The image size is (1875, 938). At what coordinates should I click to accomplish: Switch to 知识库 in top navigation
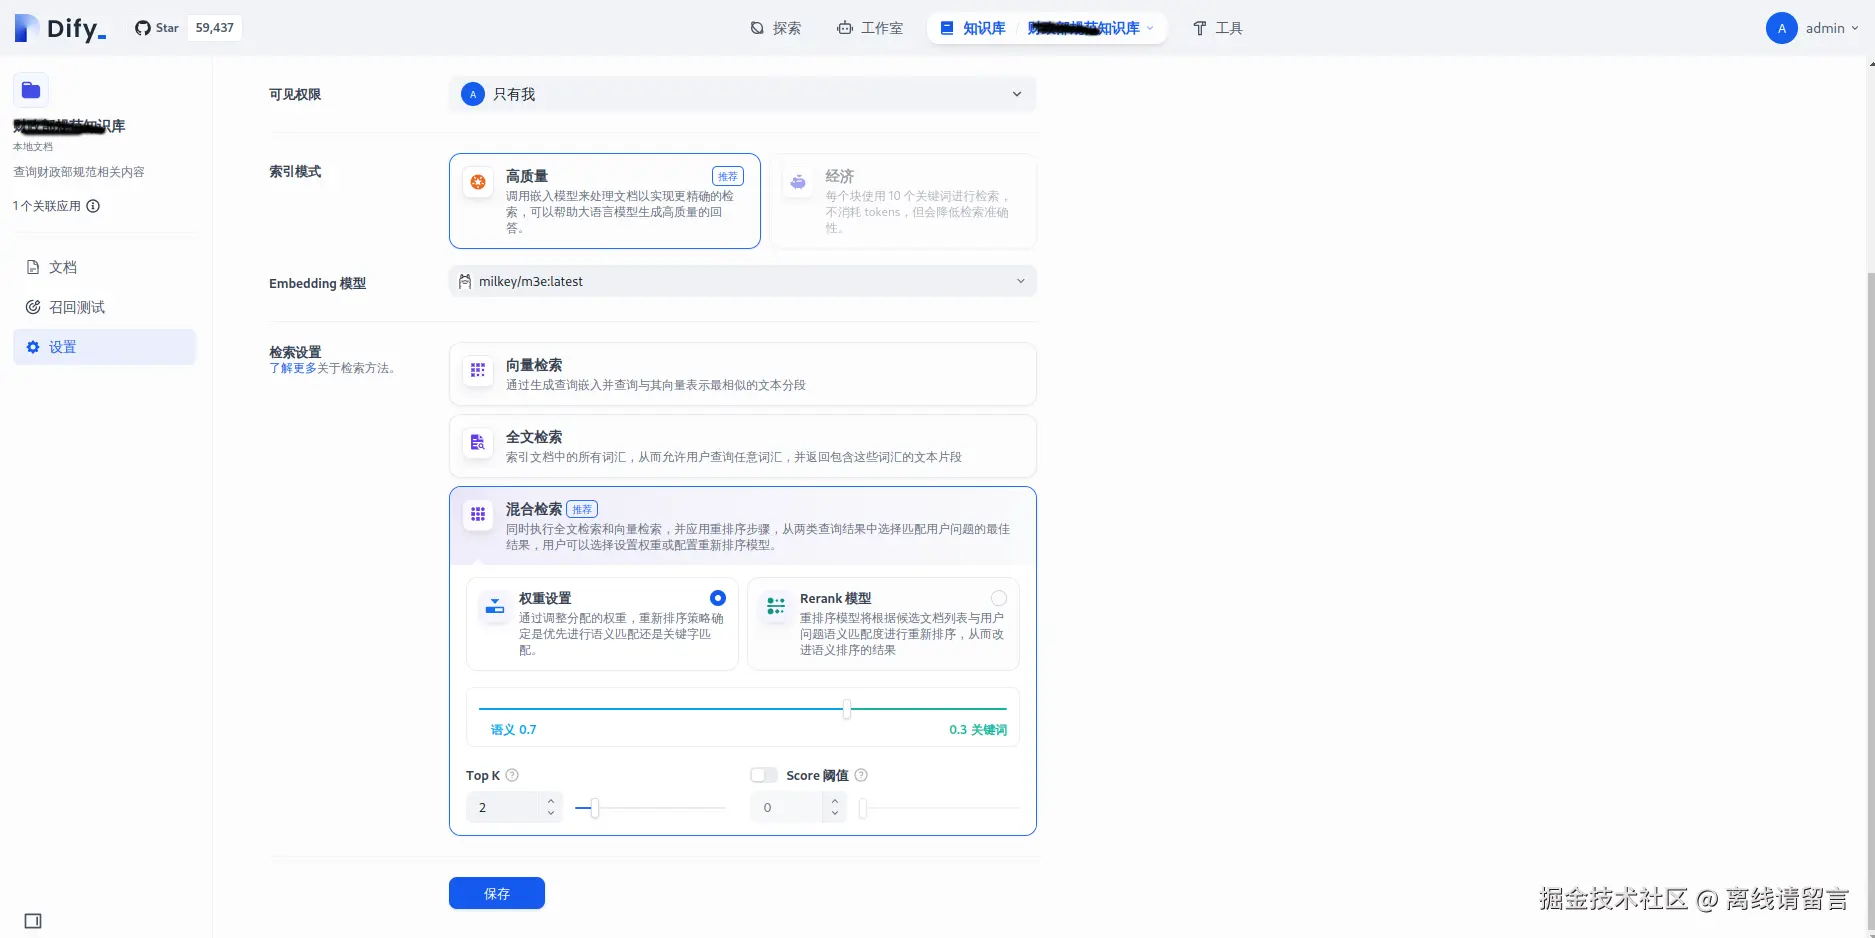(x=973, y=28)
